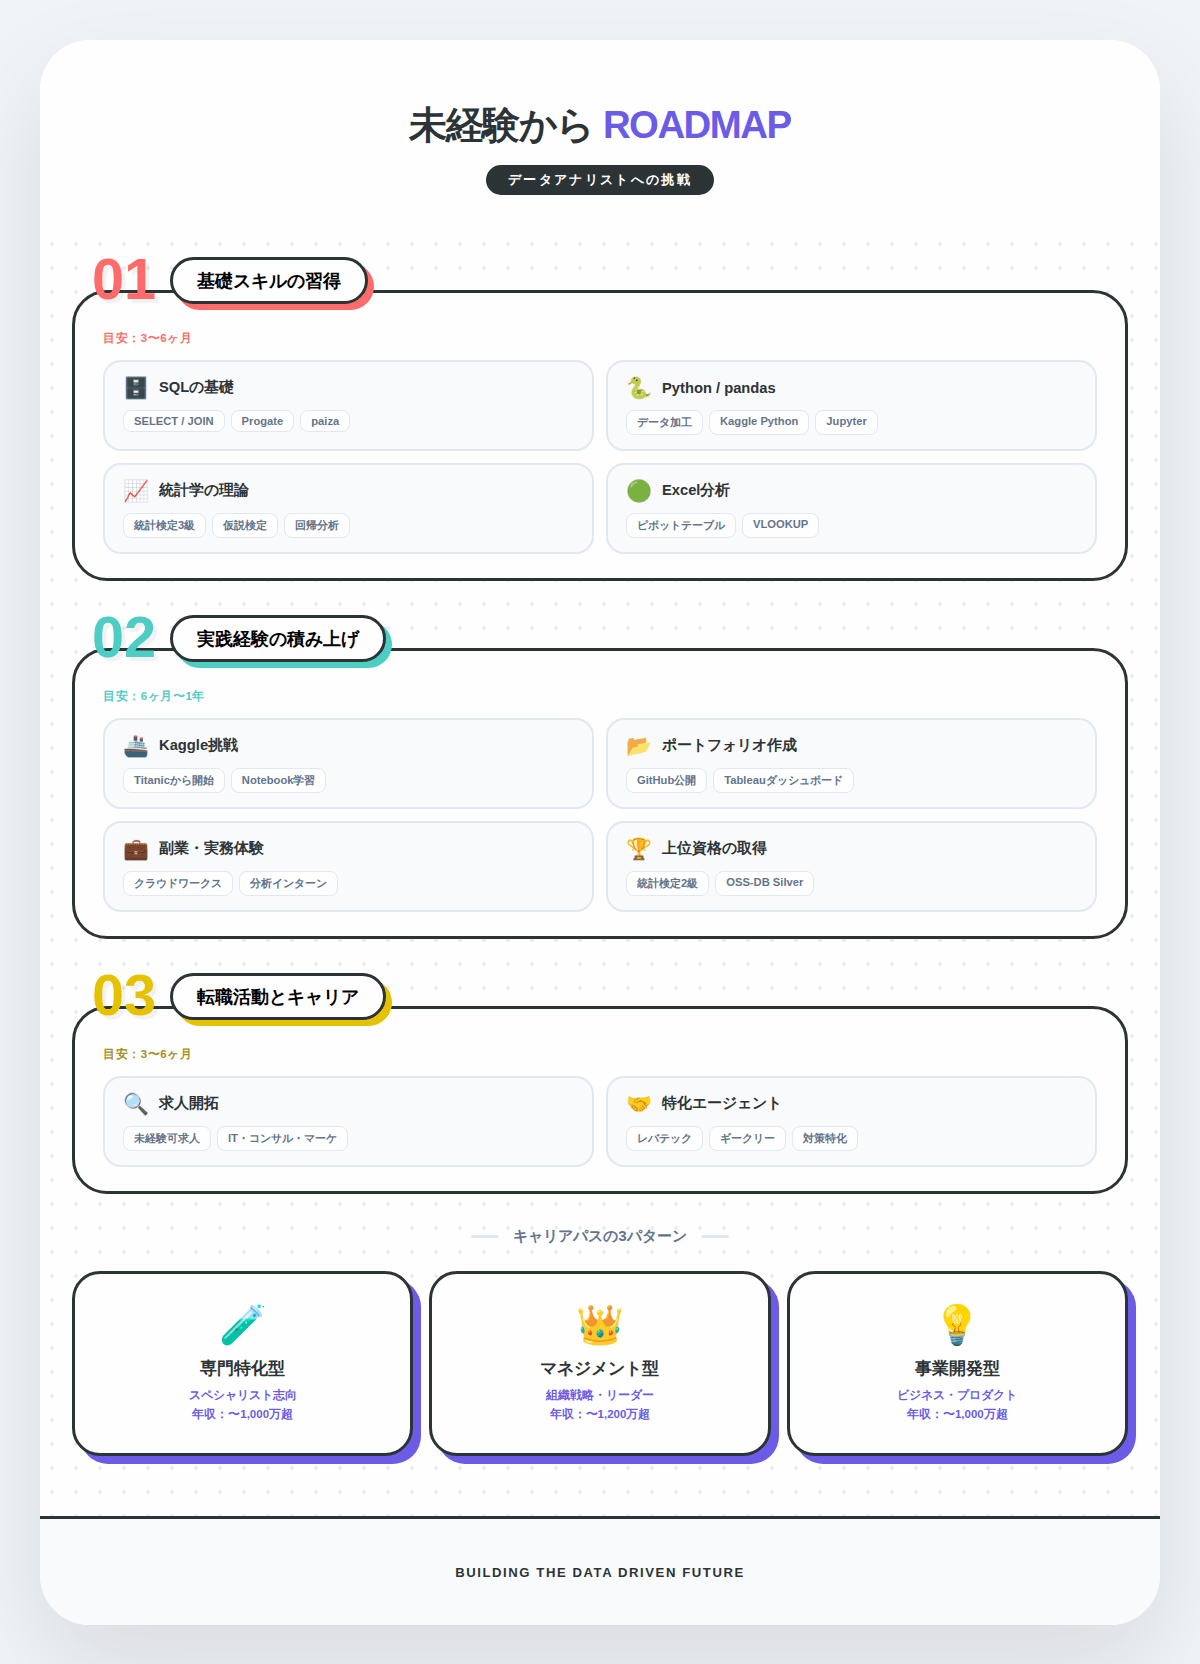Select the 実践経験の積み上げ step heading
The width and height of the screenshot is (1200, 1664).
pos(278,639)
